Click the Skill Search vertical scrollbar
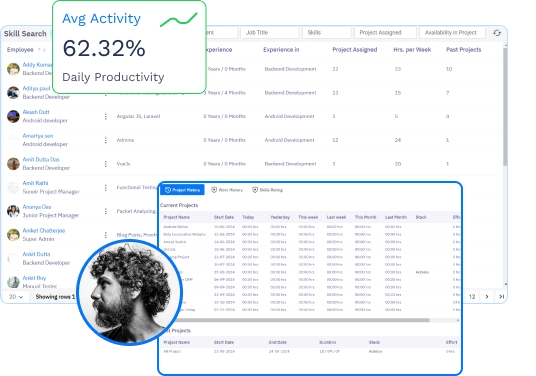Screen dimensions: 536x376 [x=505, y=106]
